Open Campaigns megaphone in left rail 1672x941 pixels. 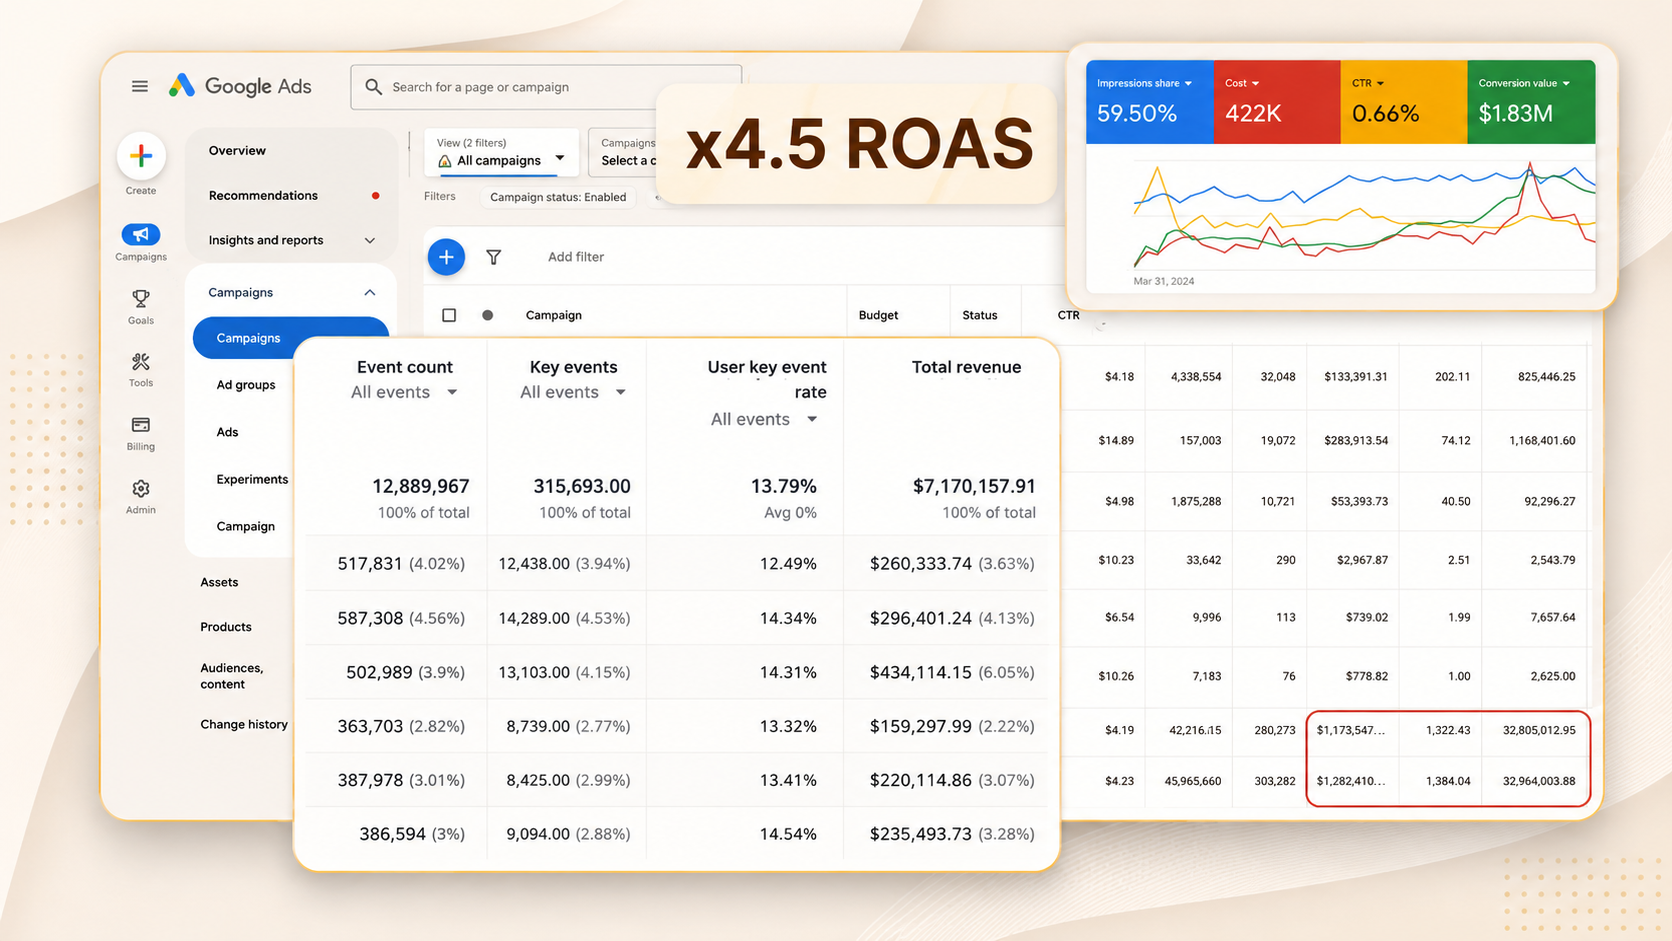point(141,235)
